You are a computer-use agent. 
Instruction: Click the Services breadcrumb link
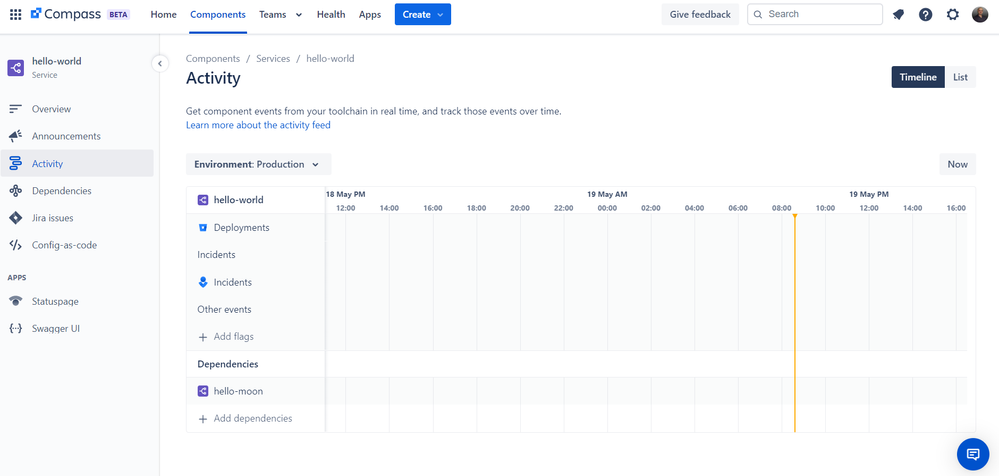(273, 59)
